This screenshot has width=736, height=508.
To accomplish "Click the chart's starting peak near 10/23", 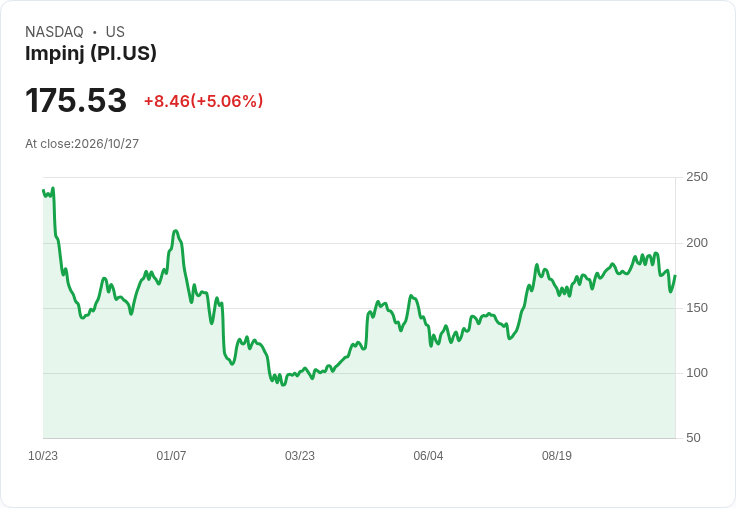I will [53, 188].
